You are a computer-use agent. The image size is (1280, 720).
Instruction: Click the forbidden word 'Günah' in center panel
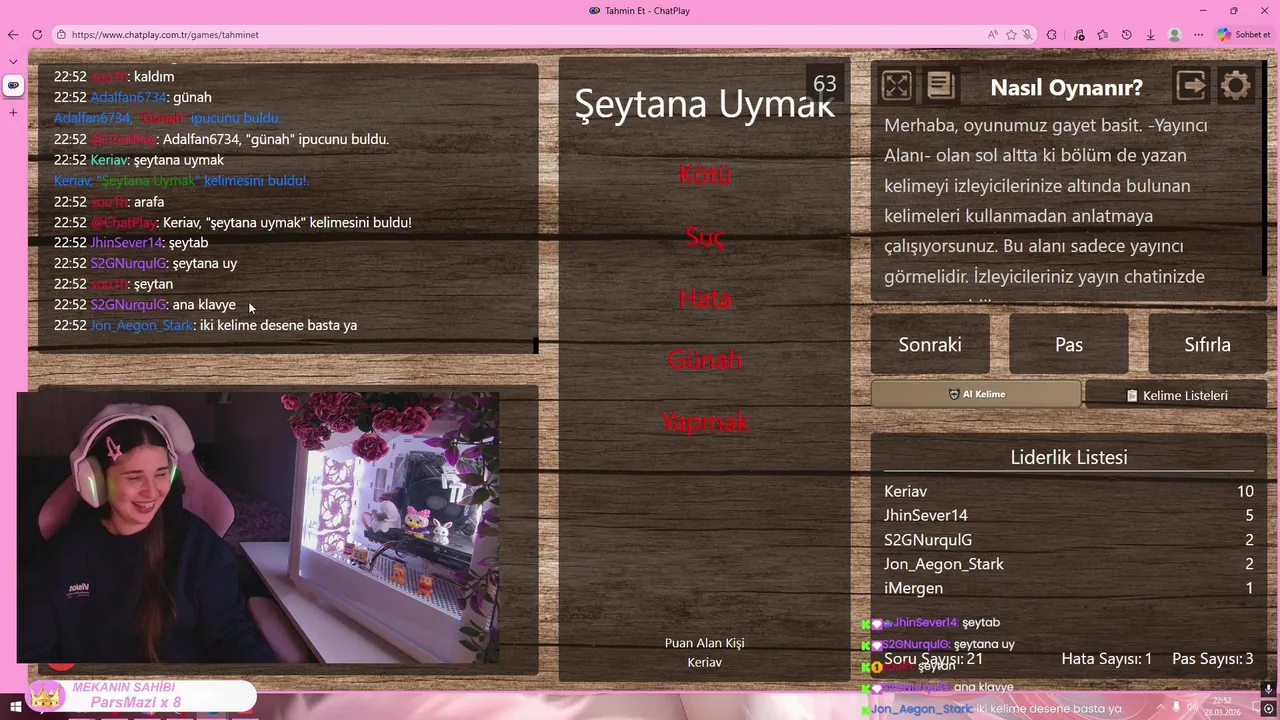pyautogui.click(x=705, y=360)
